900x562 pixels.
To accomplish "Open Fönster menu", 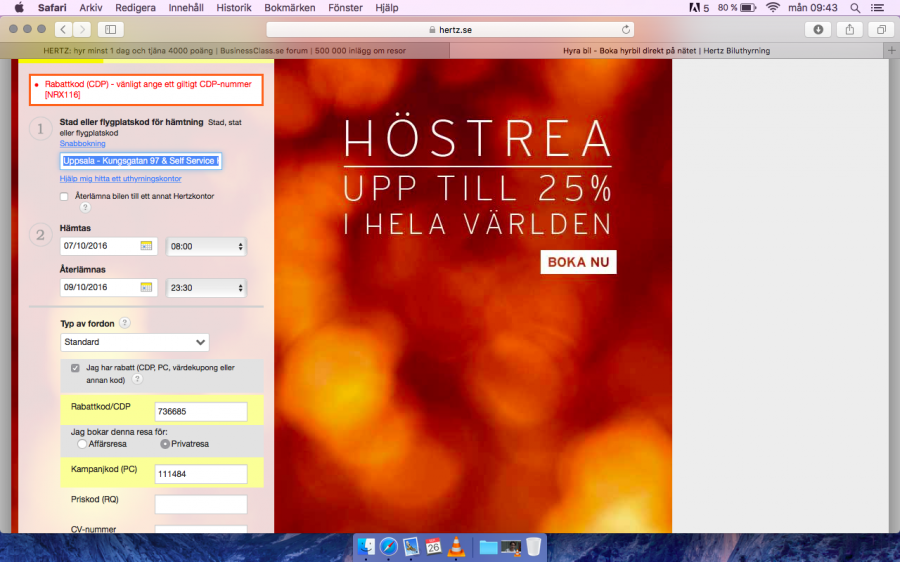I will pos(346,7).
